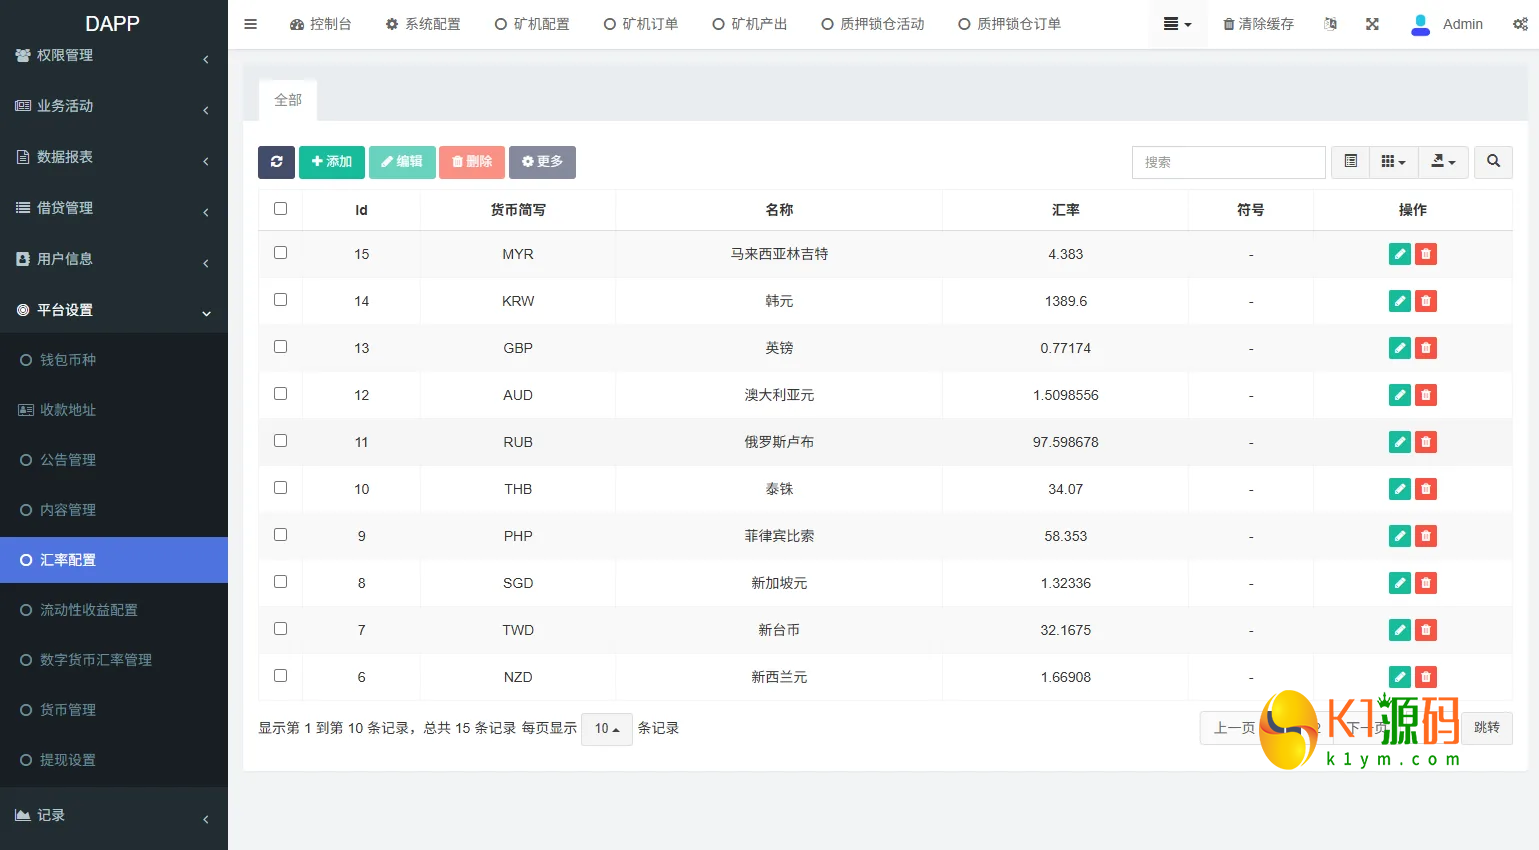Viewport: 1539px width, 850px height.
Task: Open the column visibility grid dropdown
Action: [x=1393, y=162]
